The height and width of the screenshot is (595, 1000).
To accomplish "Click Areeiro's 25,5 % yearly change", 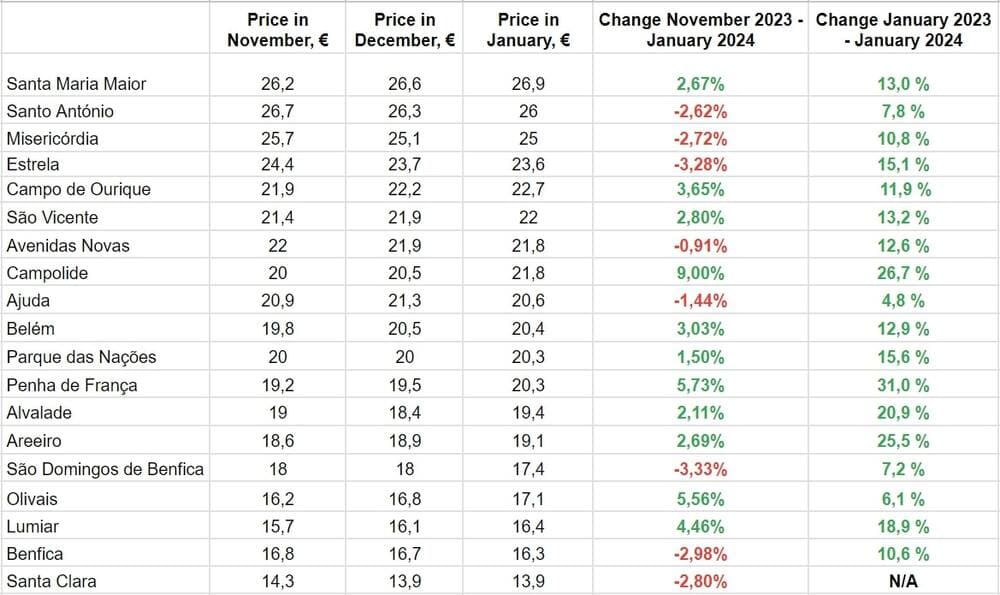I will [x=902, y=441].
